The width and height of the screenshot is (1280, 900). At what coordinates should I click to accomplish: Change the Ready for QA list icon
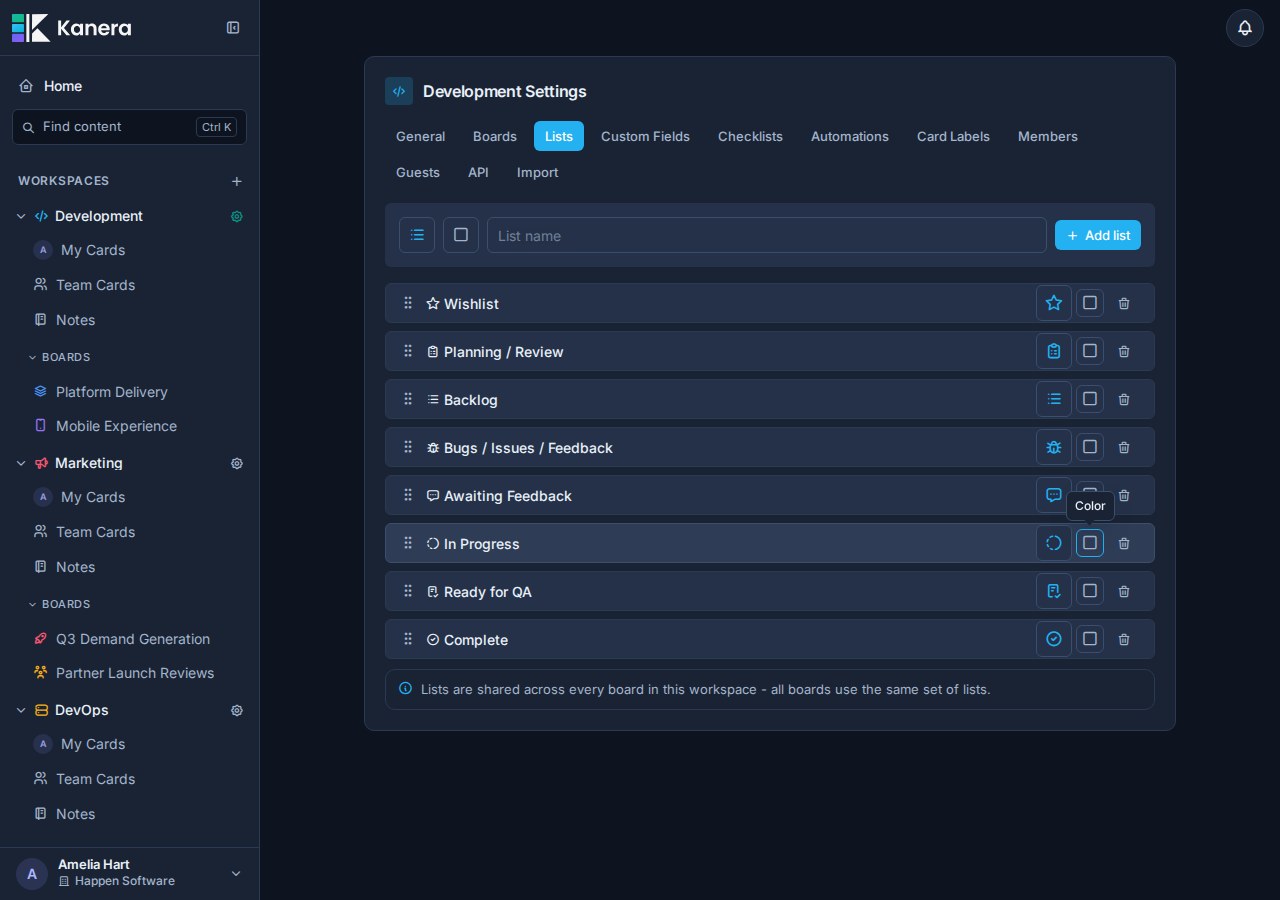tap(1054, 591)
